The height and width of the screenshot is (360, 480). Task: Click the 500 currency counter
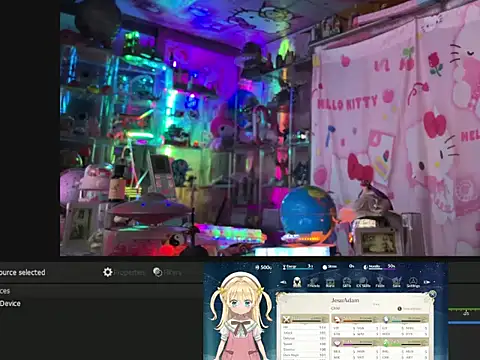click(264, 267)
